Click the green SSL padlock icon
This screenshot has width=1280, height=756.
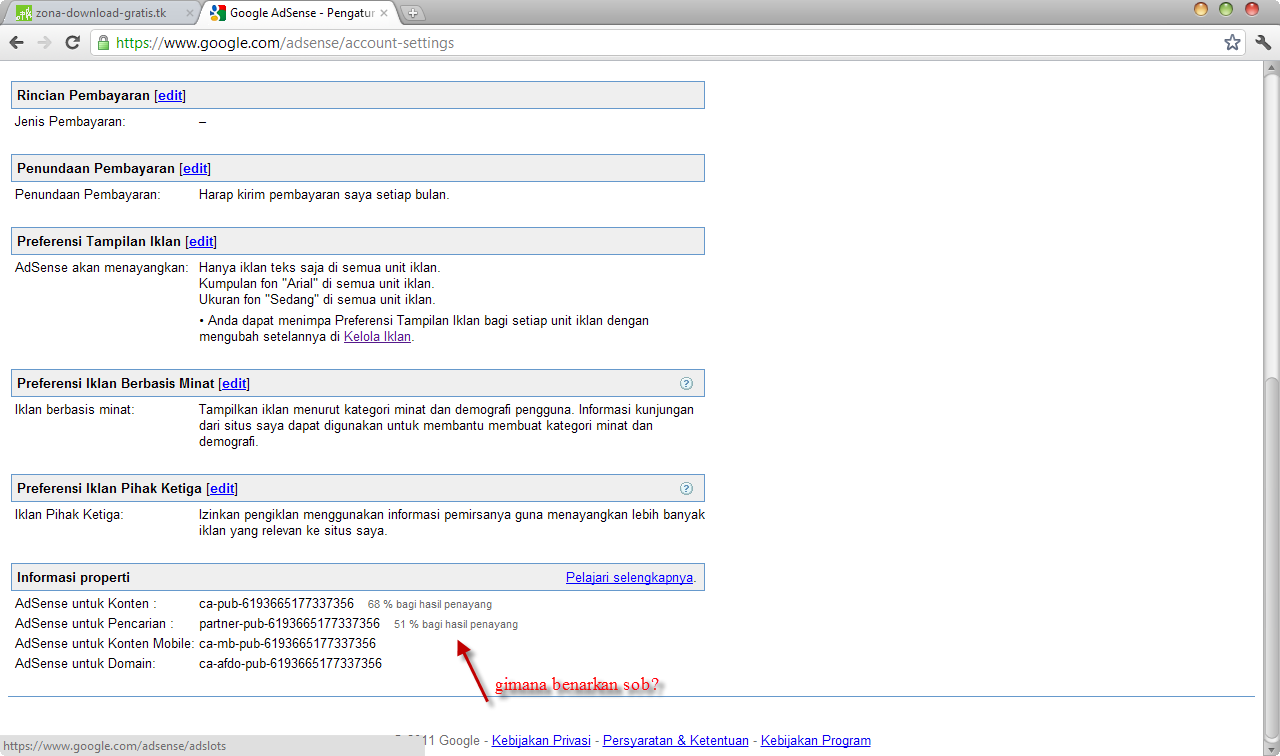coord(101,43)
